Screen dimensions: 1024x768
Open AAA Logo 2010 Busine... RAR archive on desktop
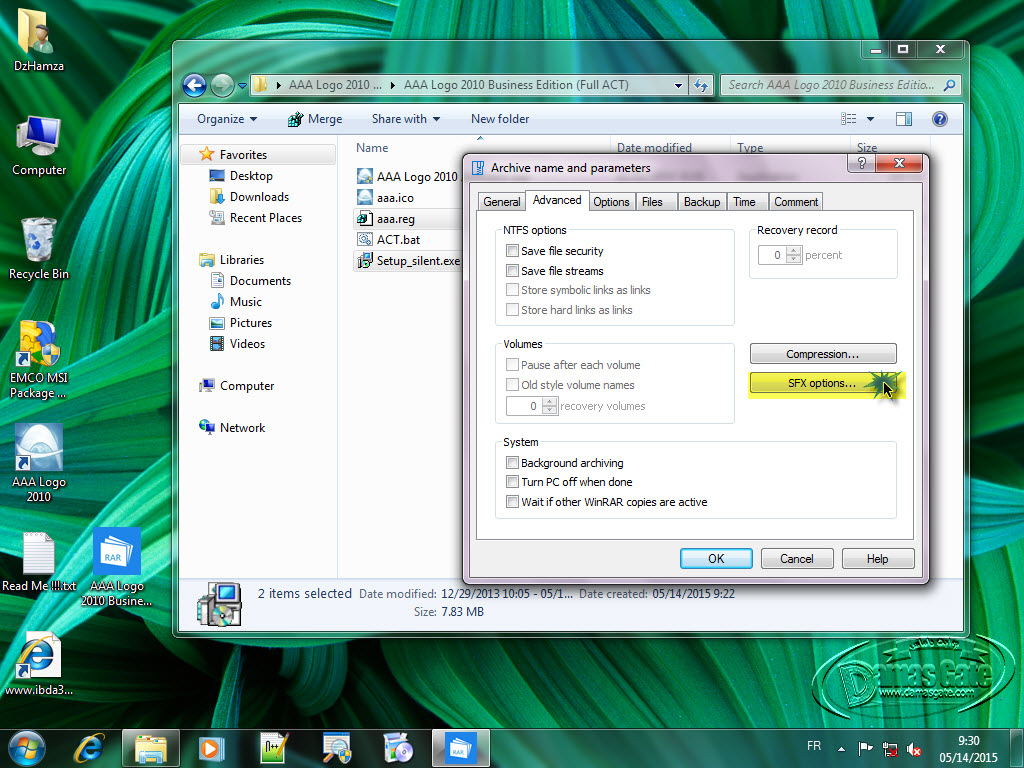click(x=116, y=567)
